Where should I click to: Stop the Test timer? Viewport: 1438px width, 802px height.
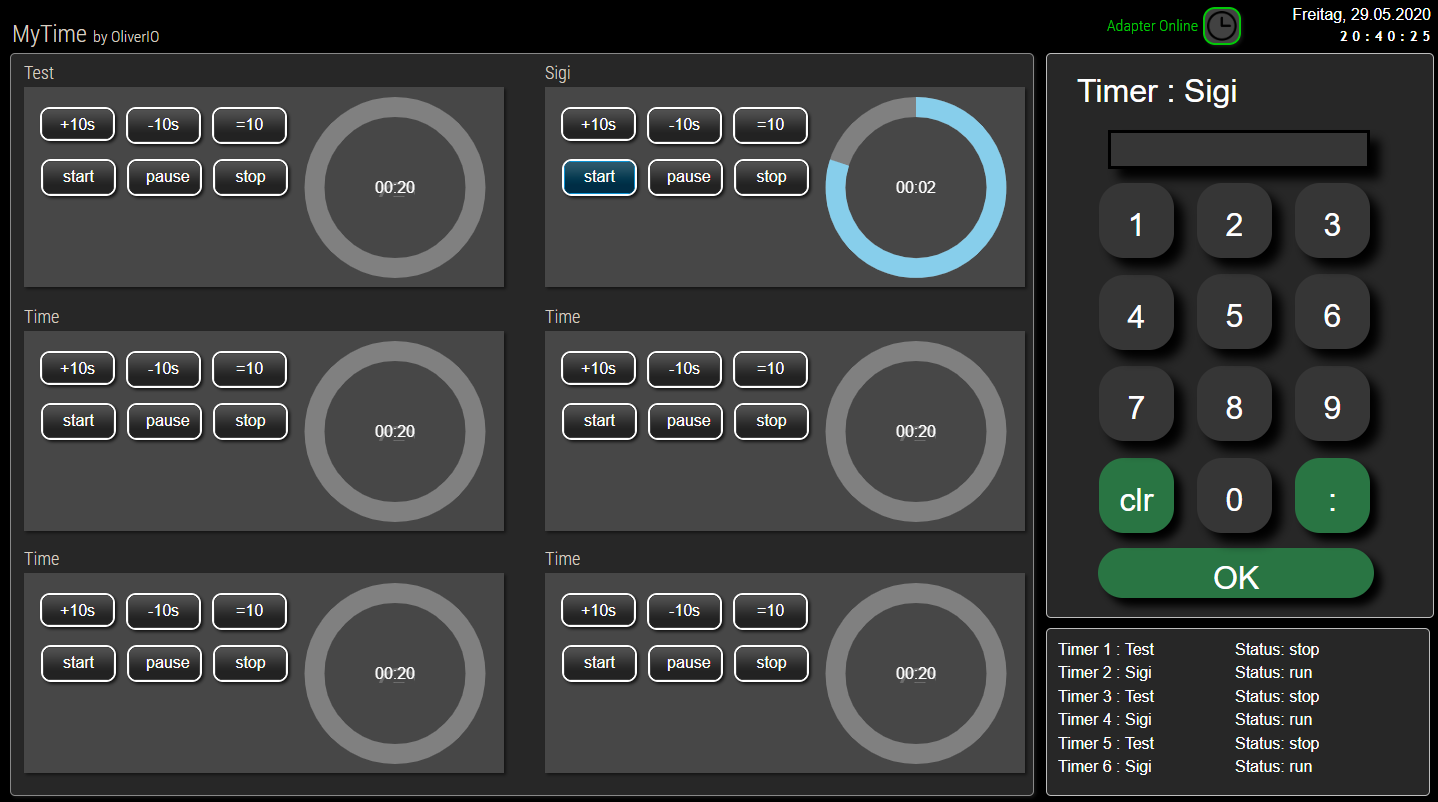pyautogui.click(x=251, y=177)
